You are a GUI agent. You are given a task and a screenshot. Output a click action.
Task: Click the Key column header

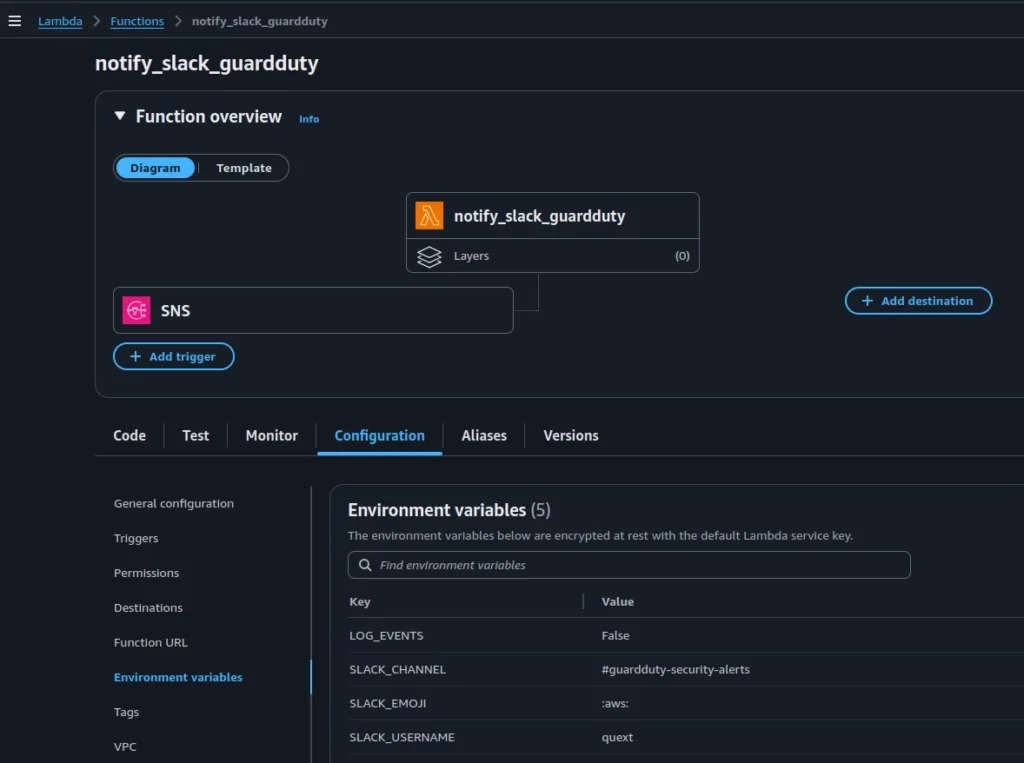360,602
